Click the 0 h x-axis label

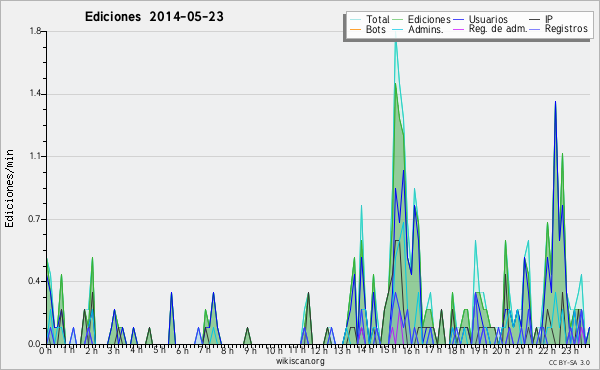pyautogui.click(x=46, y=351)
